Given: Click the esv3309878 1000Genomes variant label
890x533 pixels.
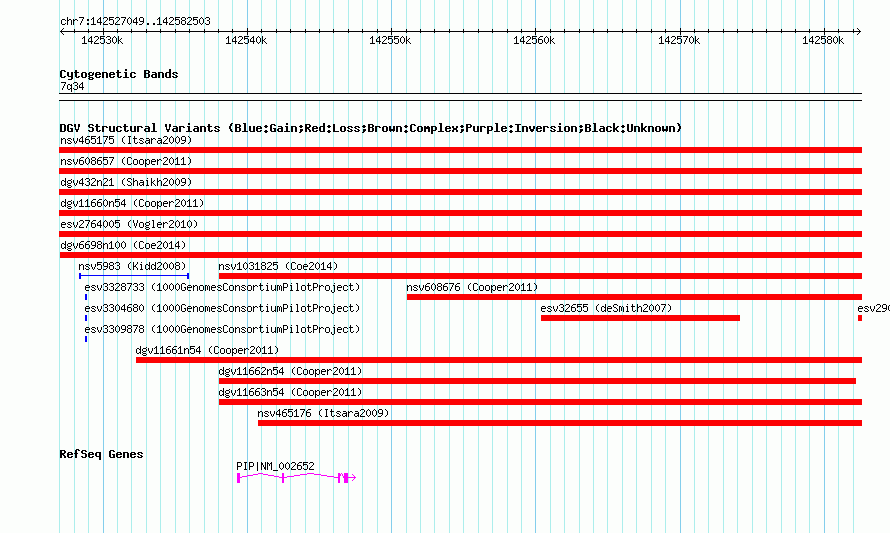Looking at the screenshot, I should (x=222, y=329).
